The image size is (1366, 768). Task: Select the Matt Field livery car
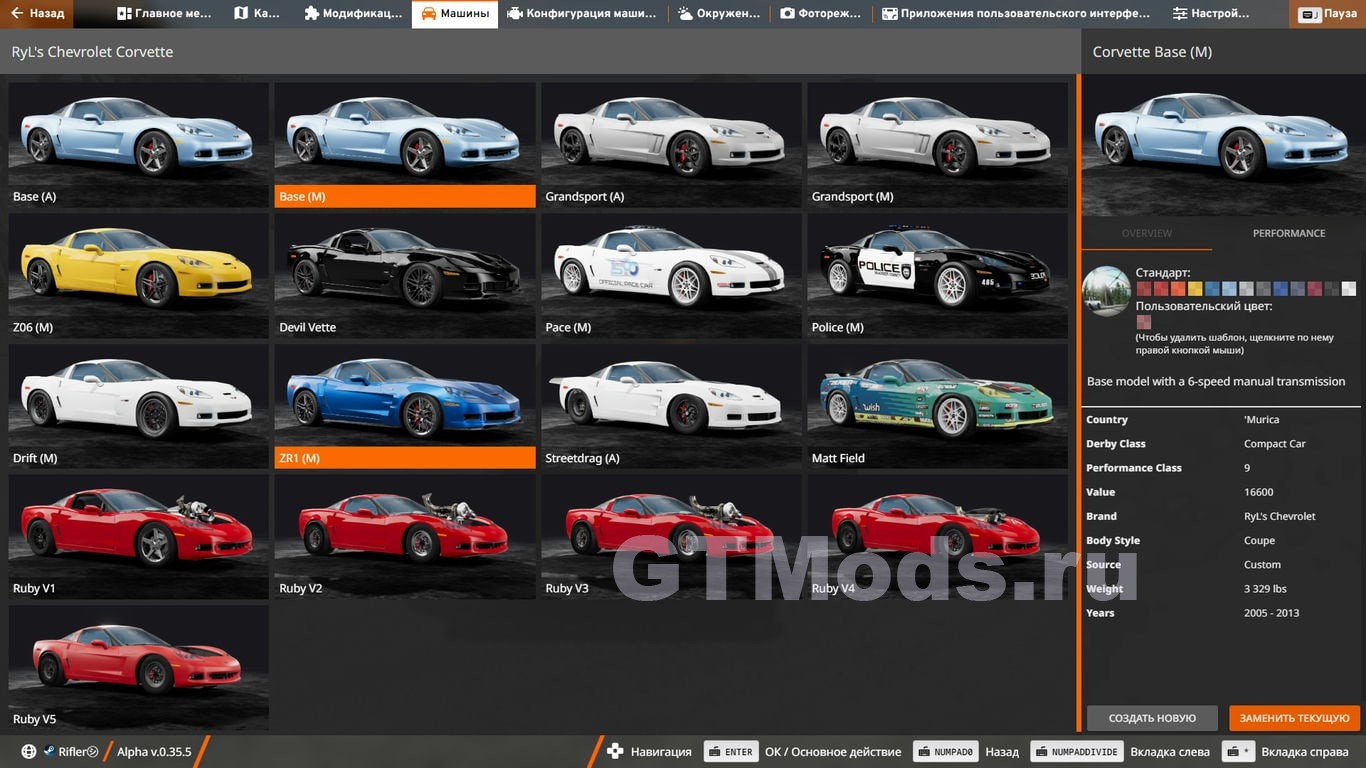[x=938, y=407]
